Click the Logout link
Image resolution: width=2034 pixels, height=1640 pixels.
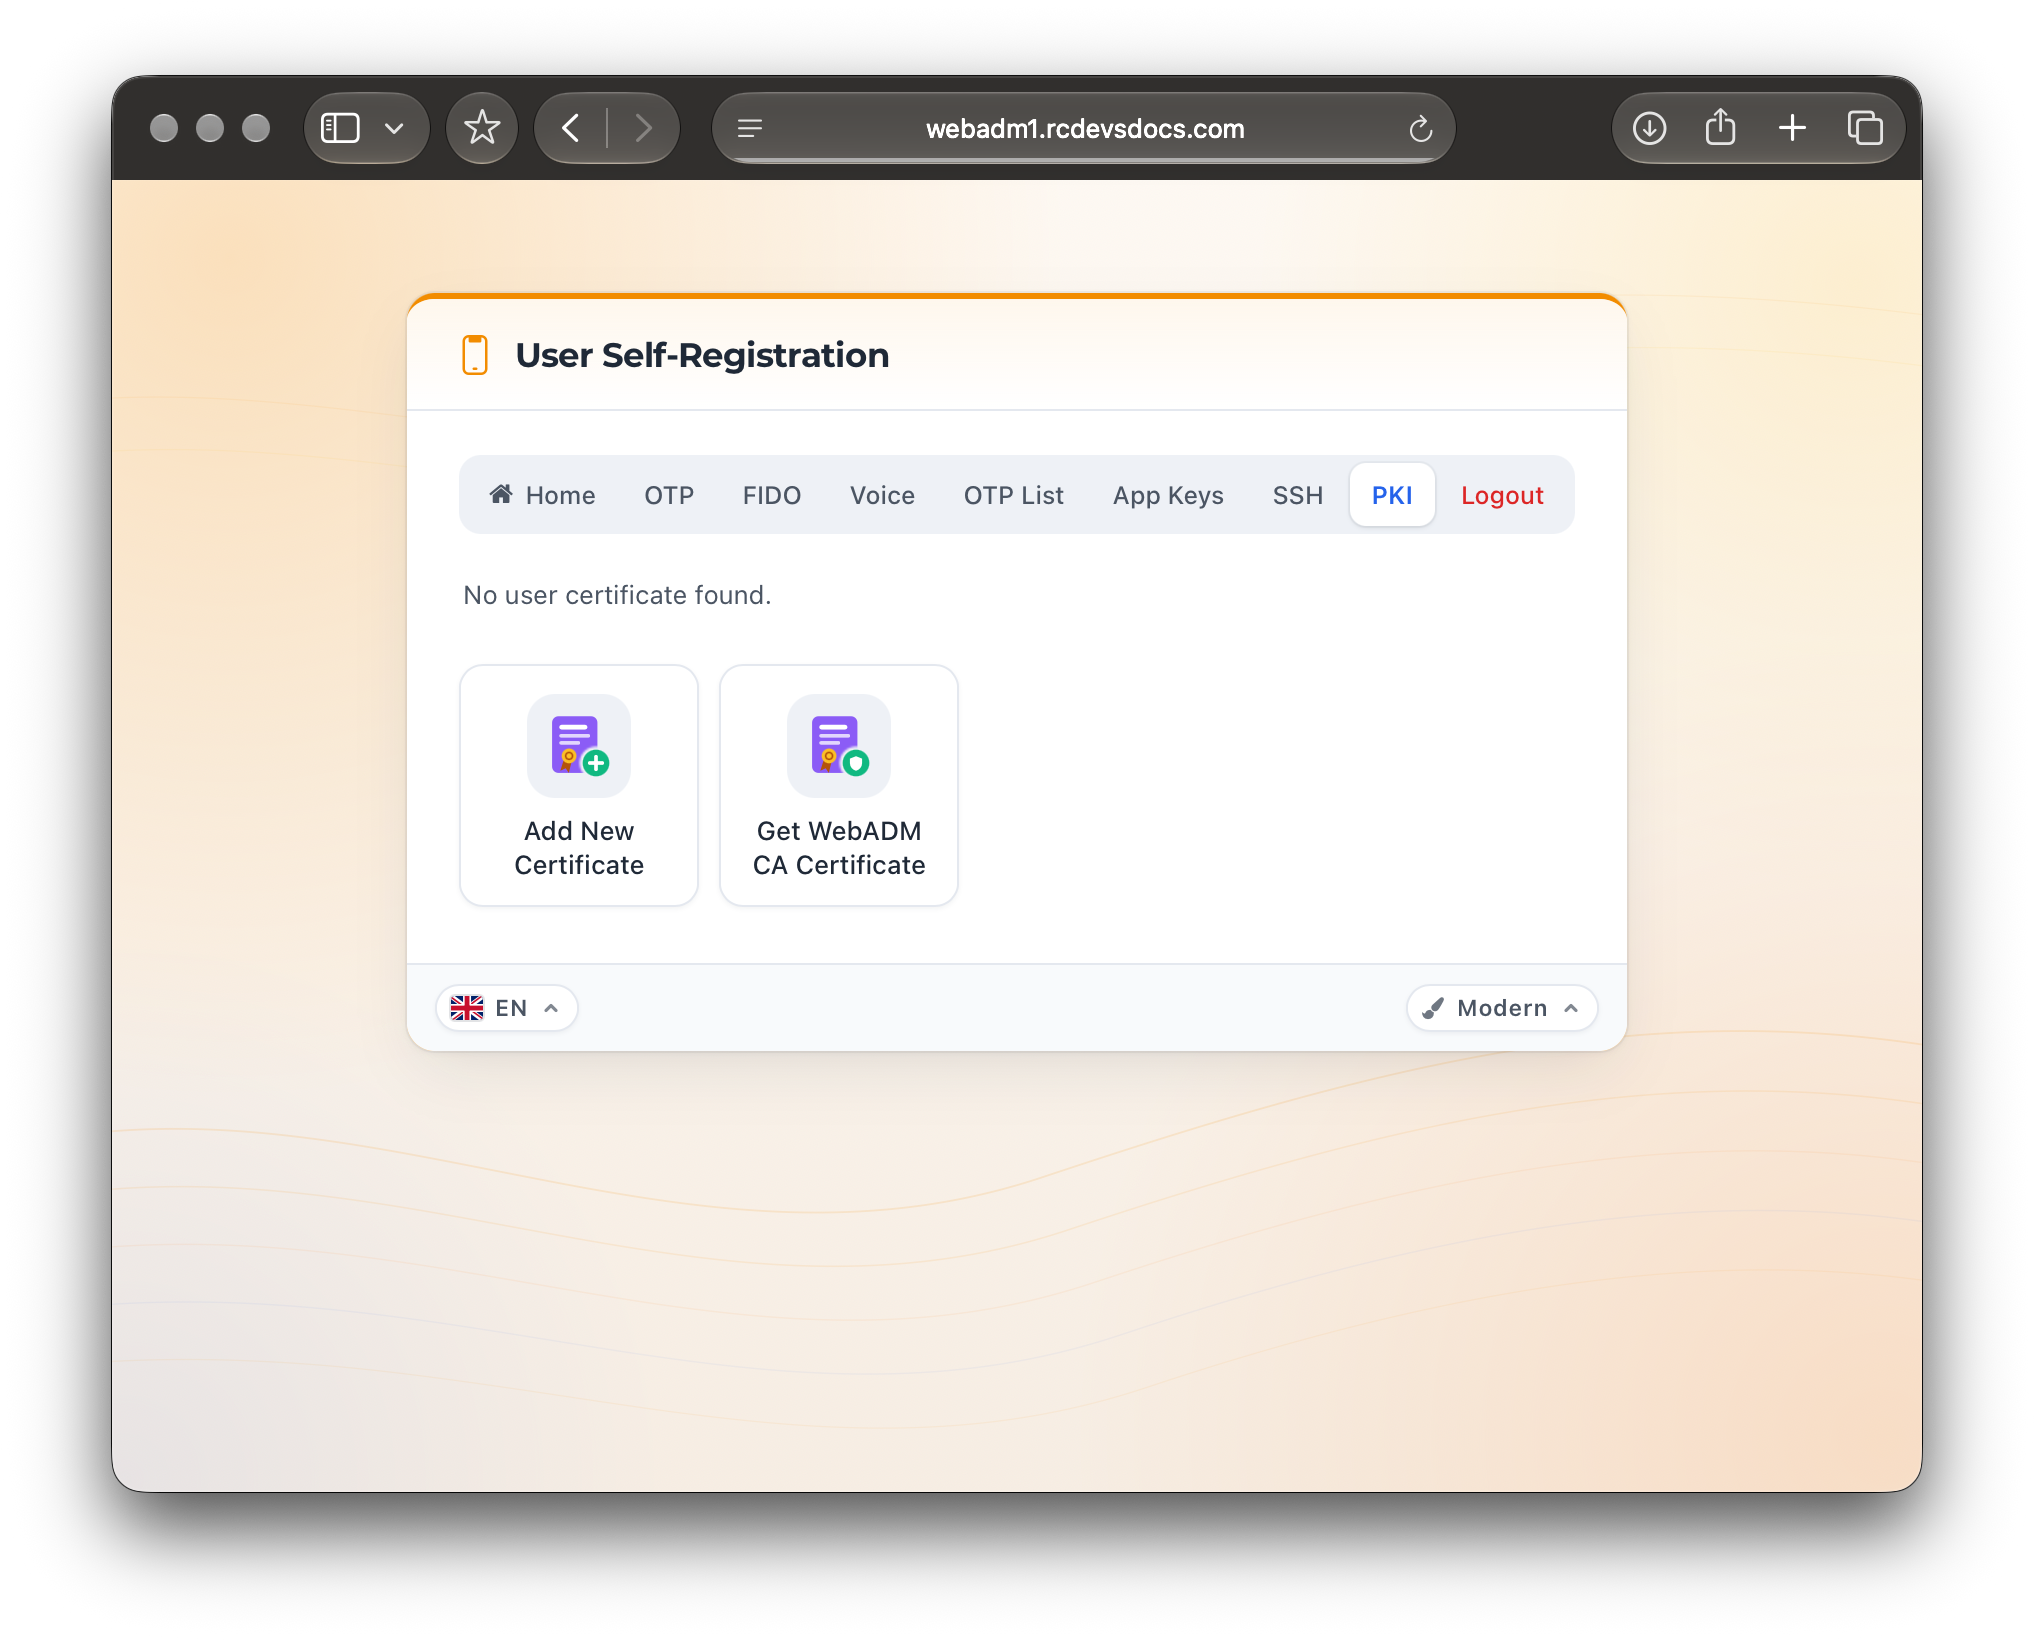(1502, 495)
